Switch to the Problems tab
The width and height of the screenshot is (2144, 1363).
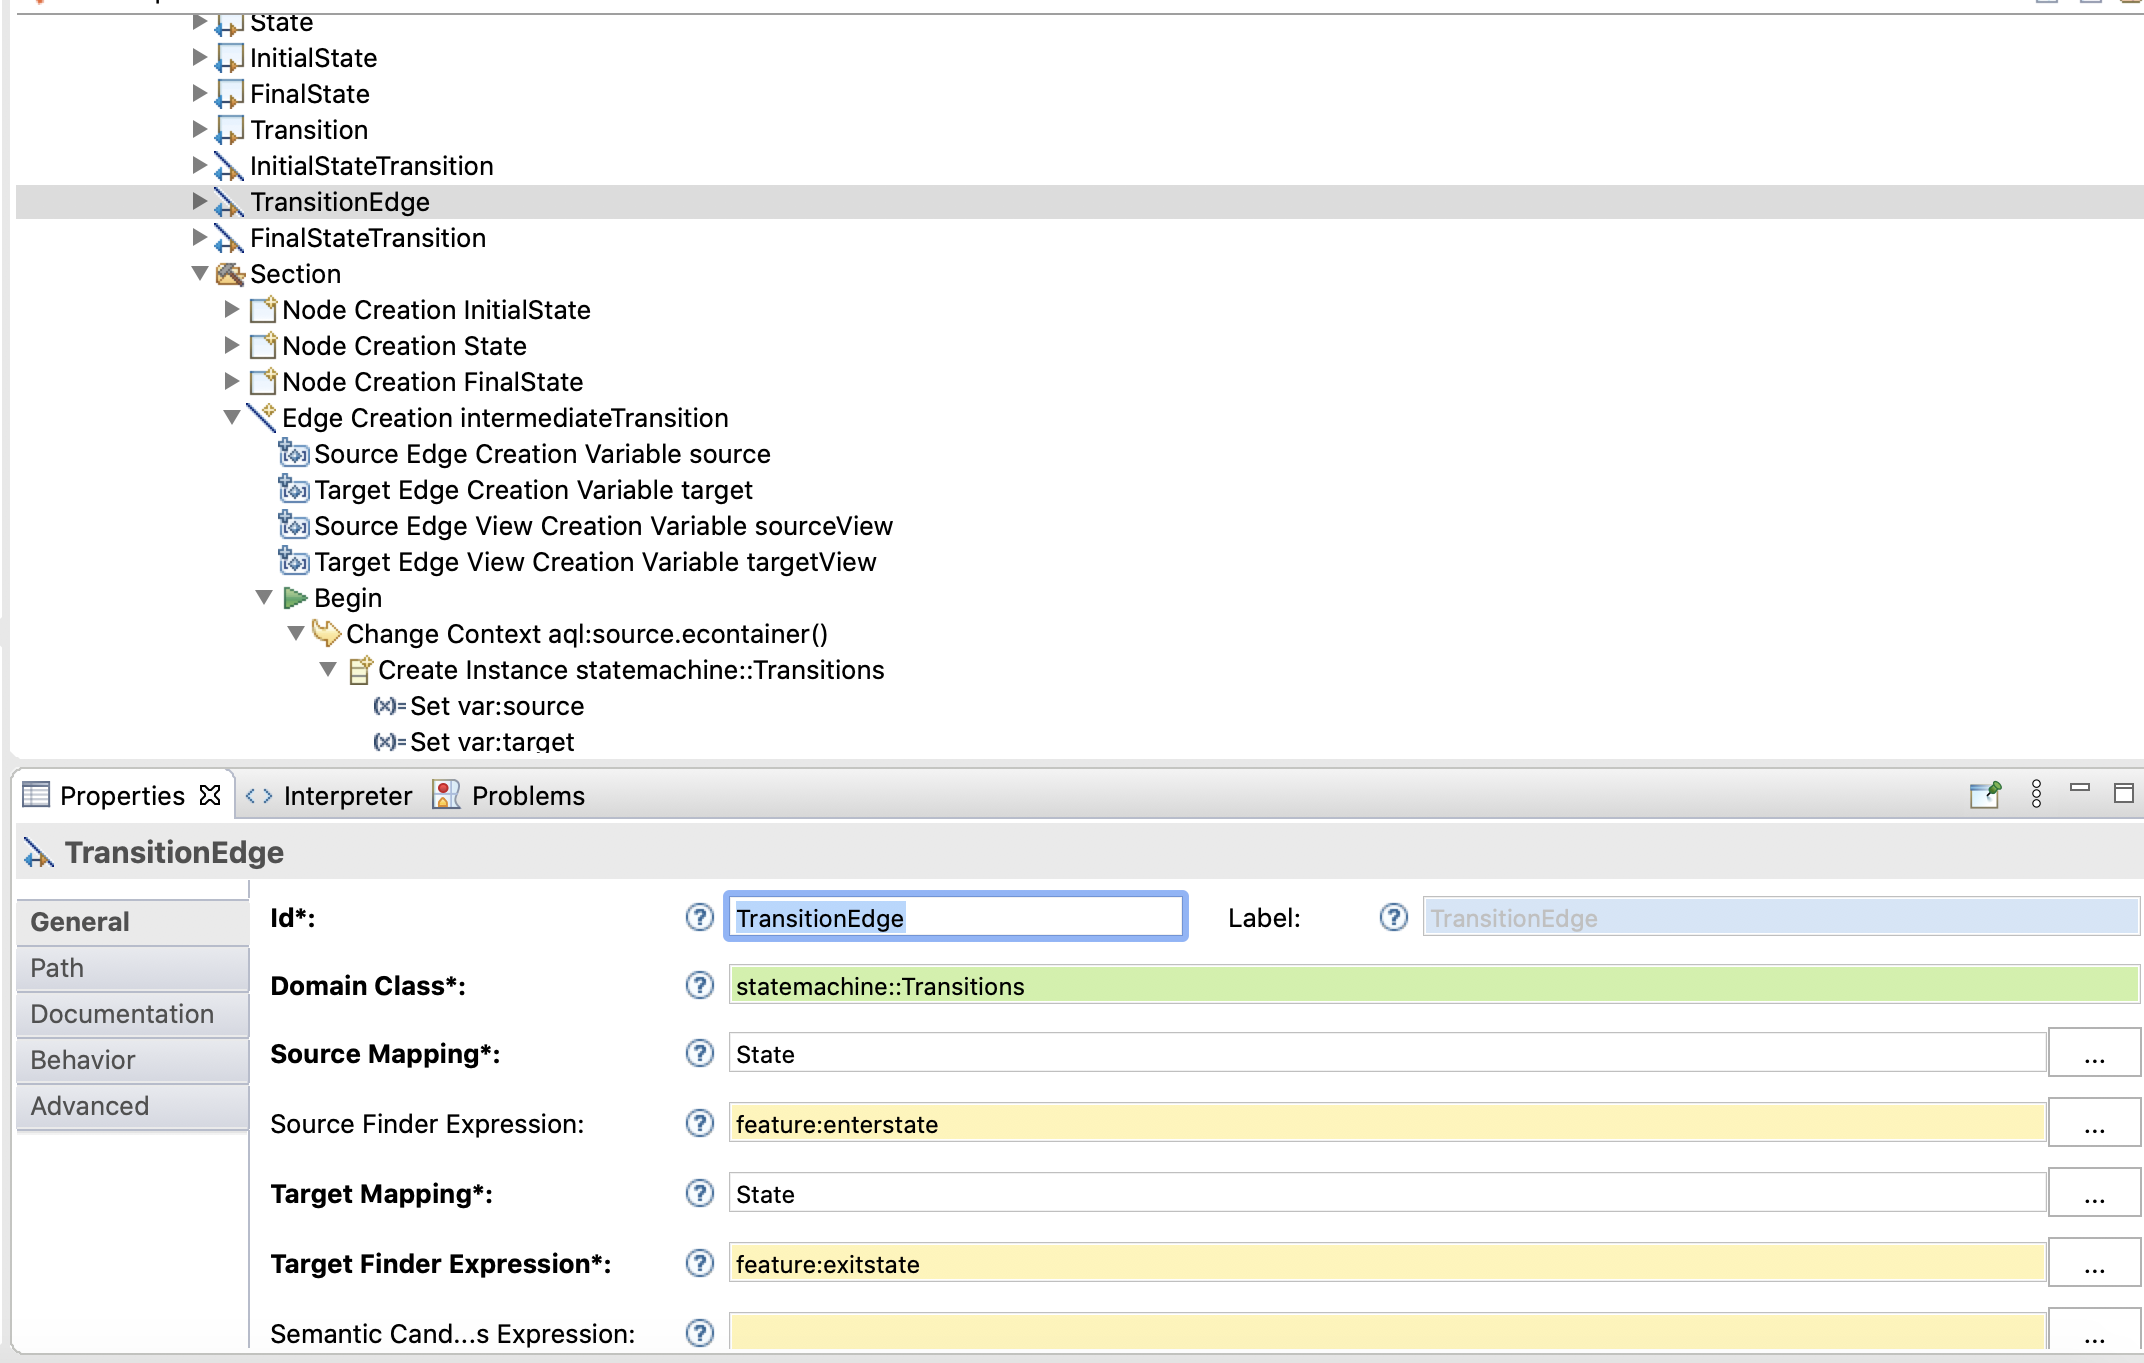pos(527,794)
